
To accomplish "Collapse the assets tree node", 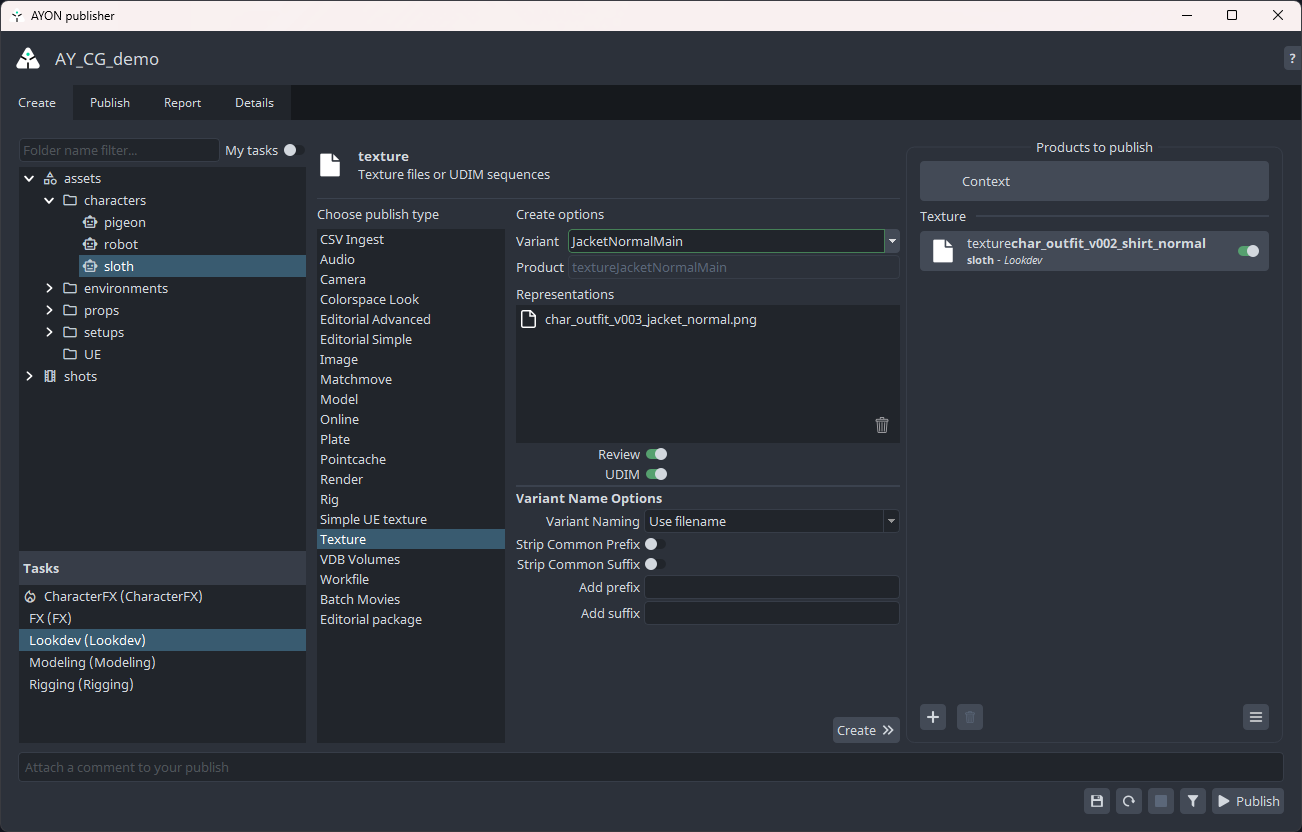I will click(x=29, y=178).
